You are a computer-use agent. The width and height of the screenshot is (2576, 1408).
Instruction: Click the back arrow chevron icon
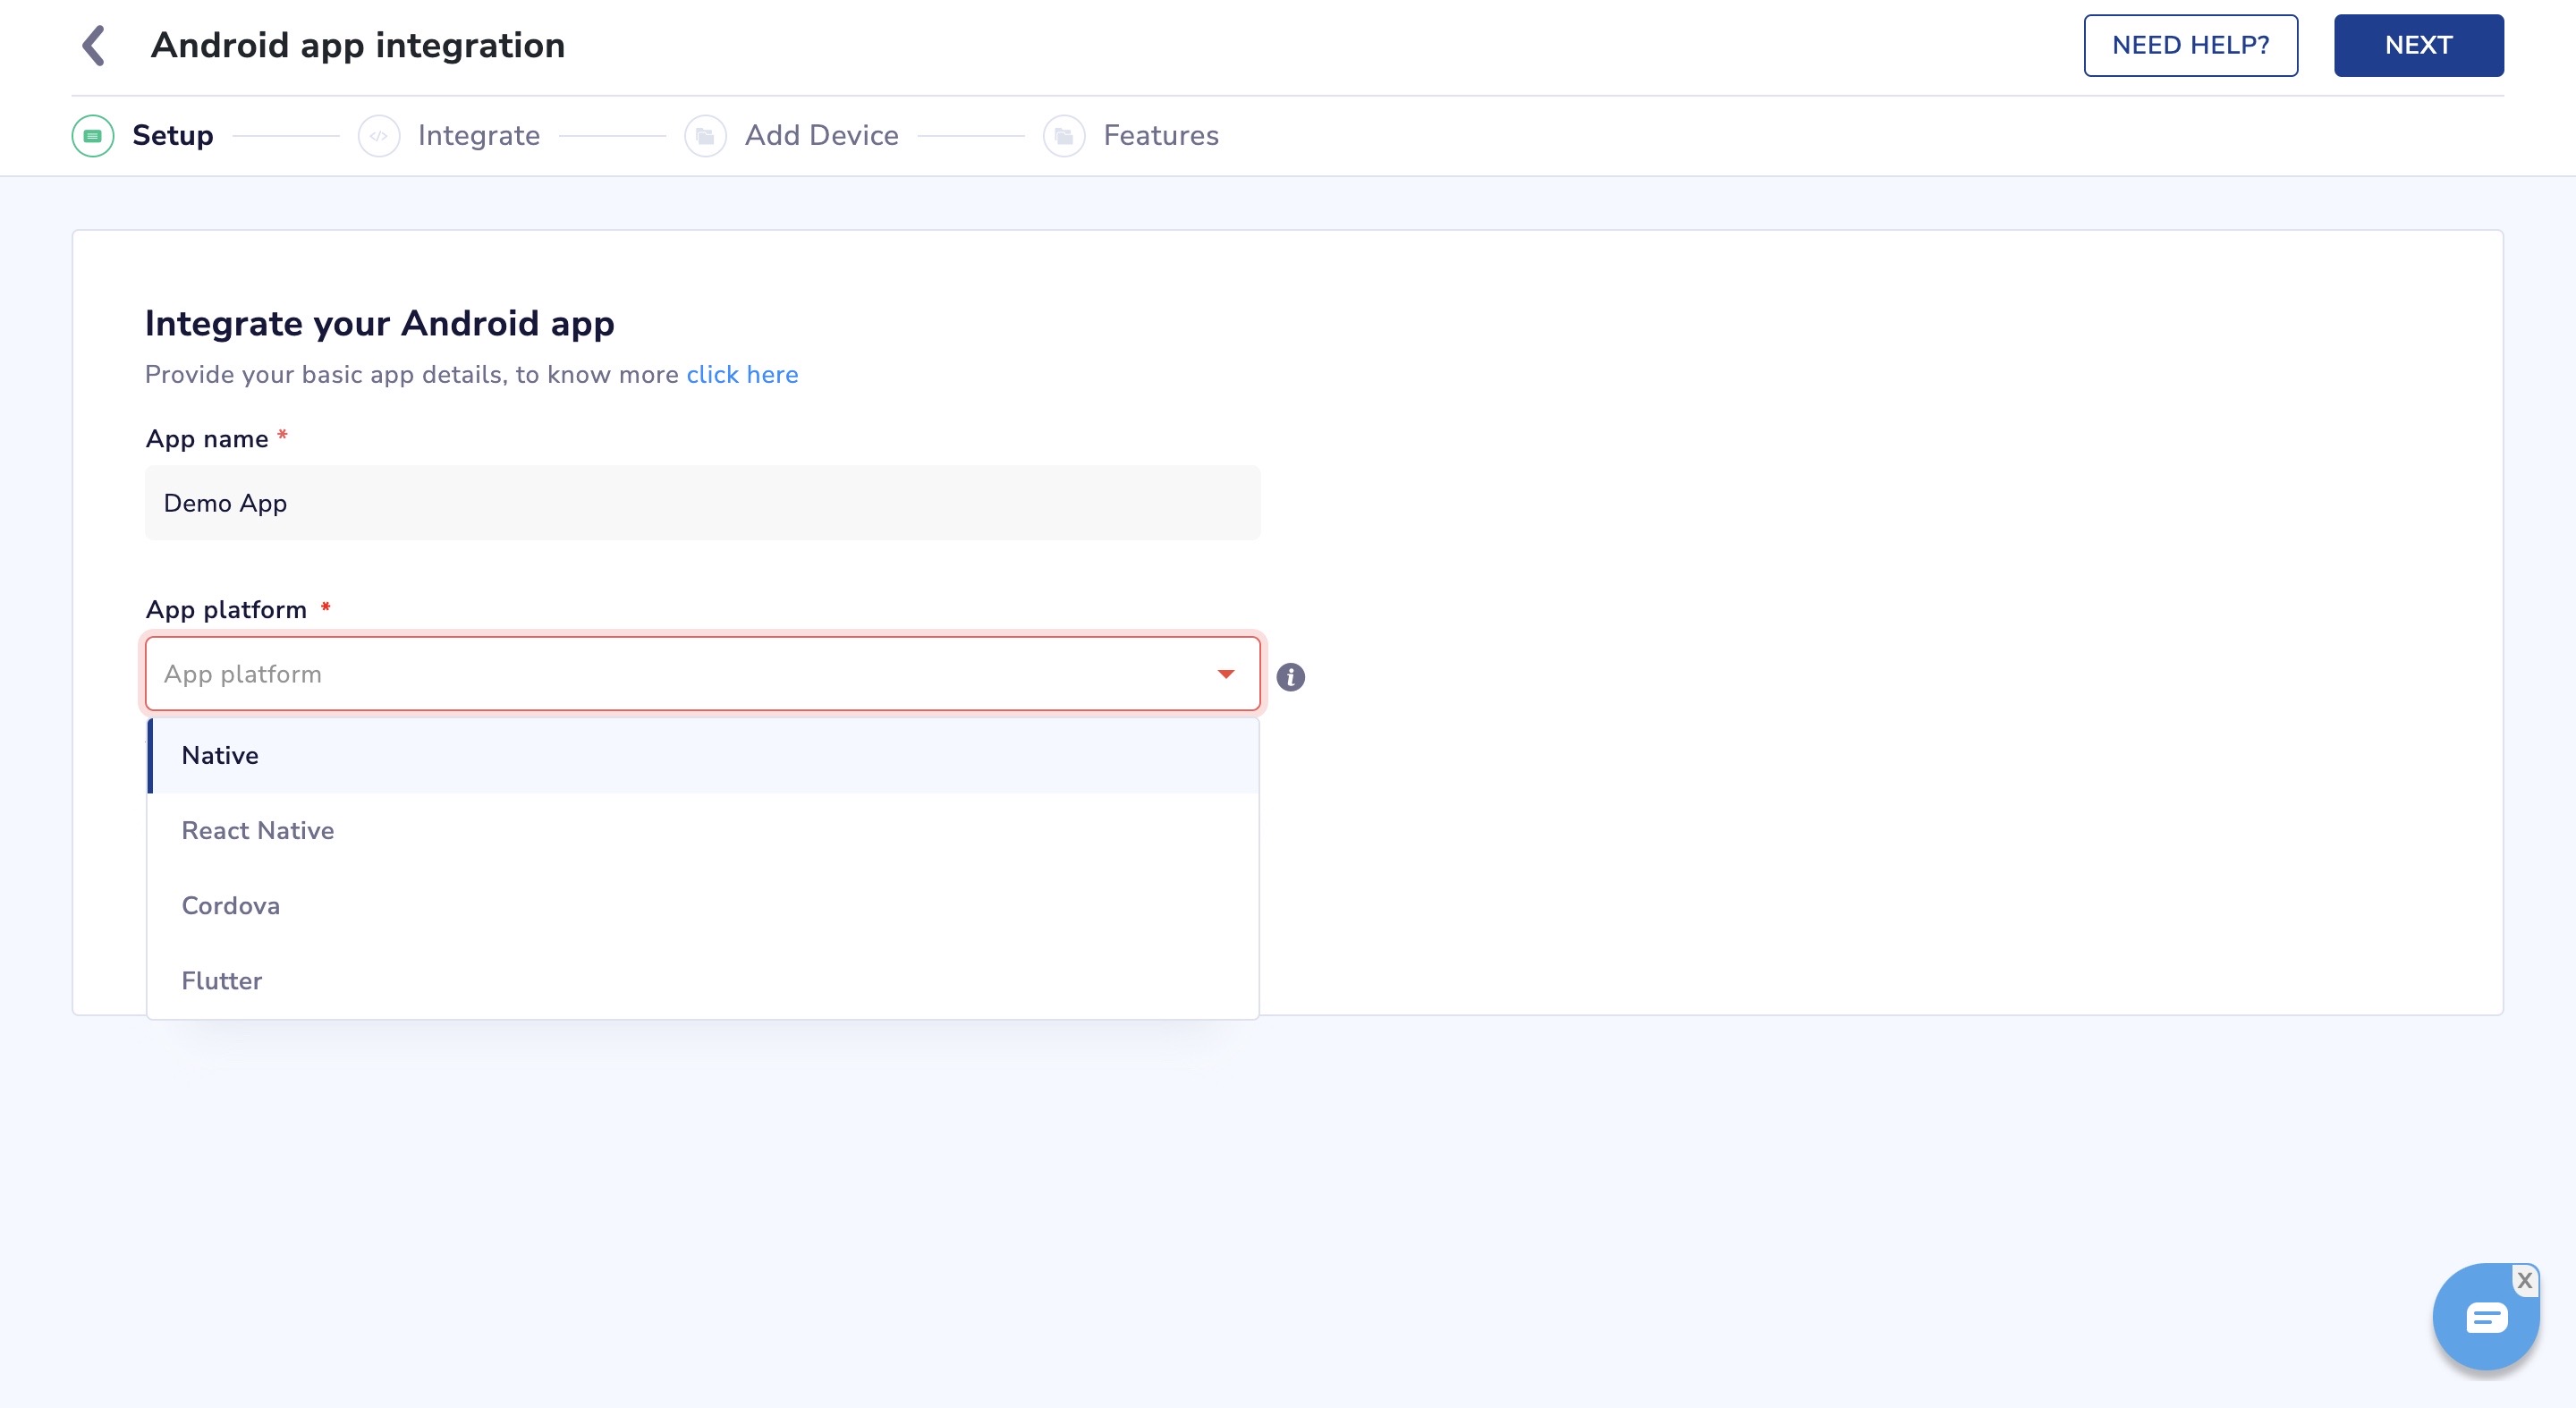coord(94,46)
